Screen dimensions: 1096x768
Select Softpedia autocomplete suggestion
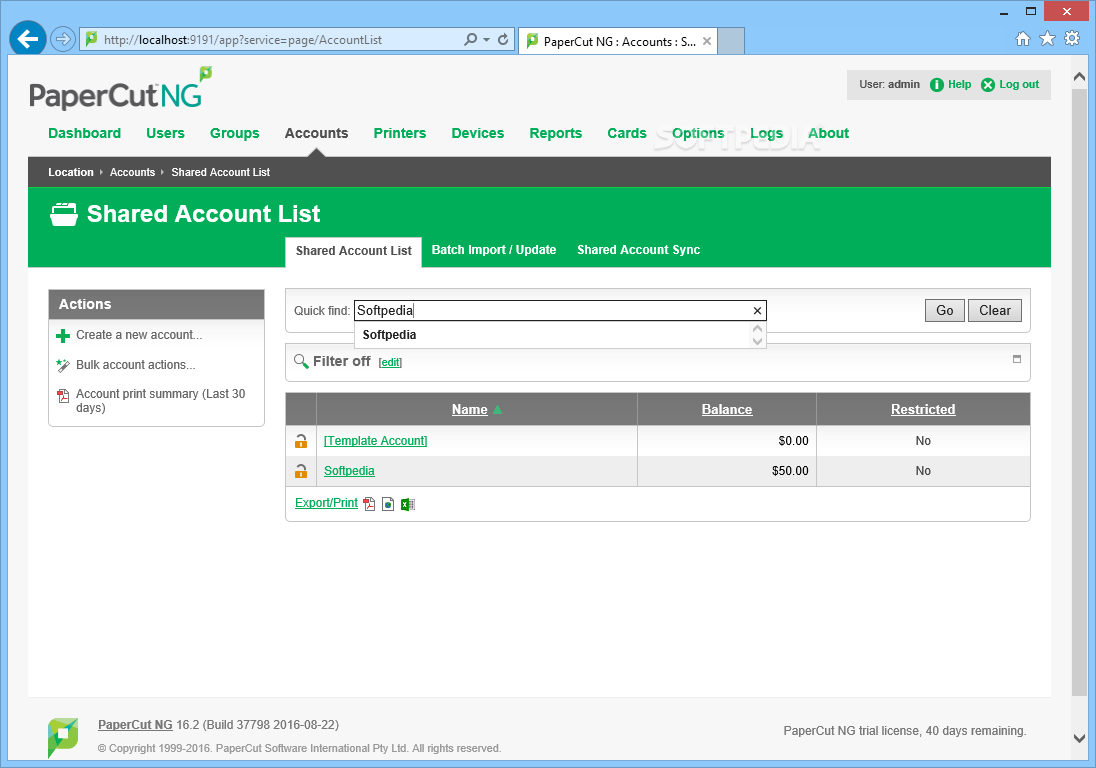pos(389,335)
